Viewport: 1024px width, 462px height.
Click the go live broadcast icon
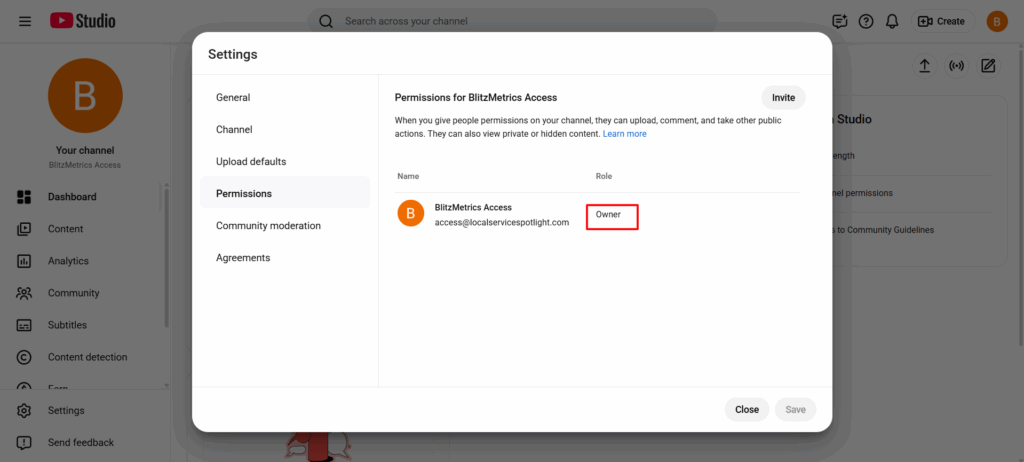[956, 66]
